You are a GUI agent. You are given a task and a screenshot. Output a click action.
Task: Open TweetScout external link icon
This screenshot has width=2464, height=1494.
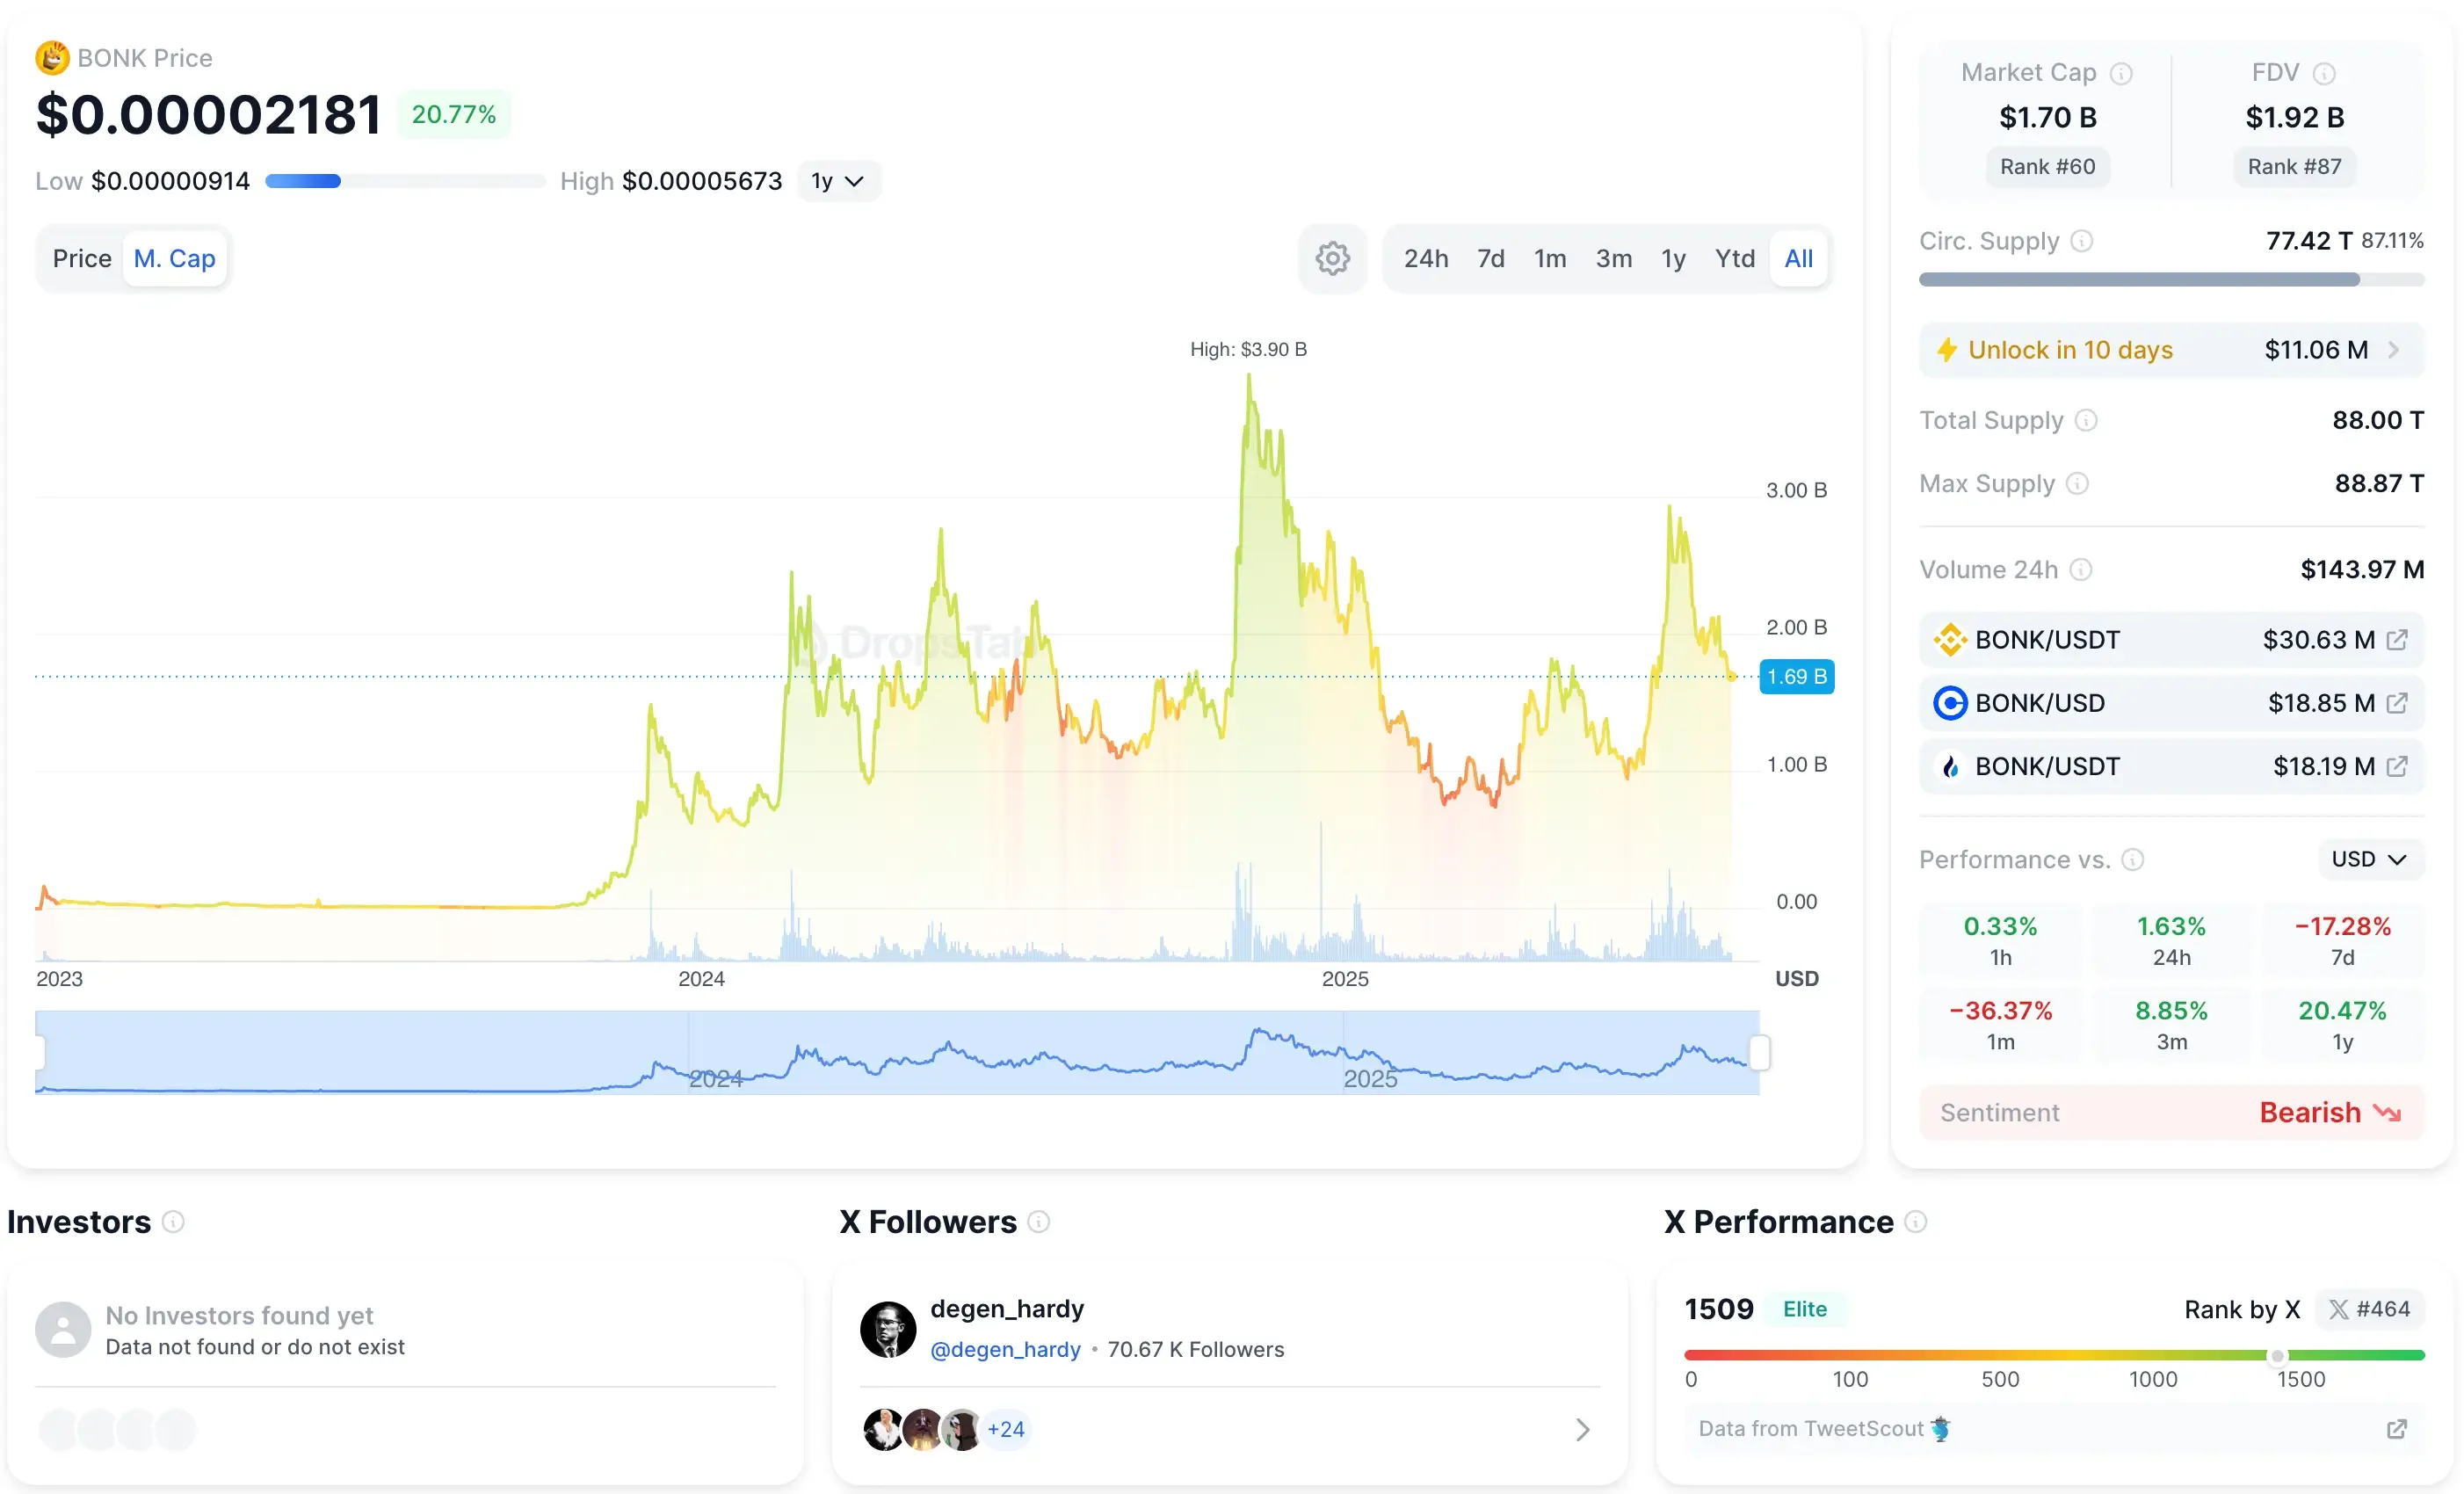[2397, 1429]
